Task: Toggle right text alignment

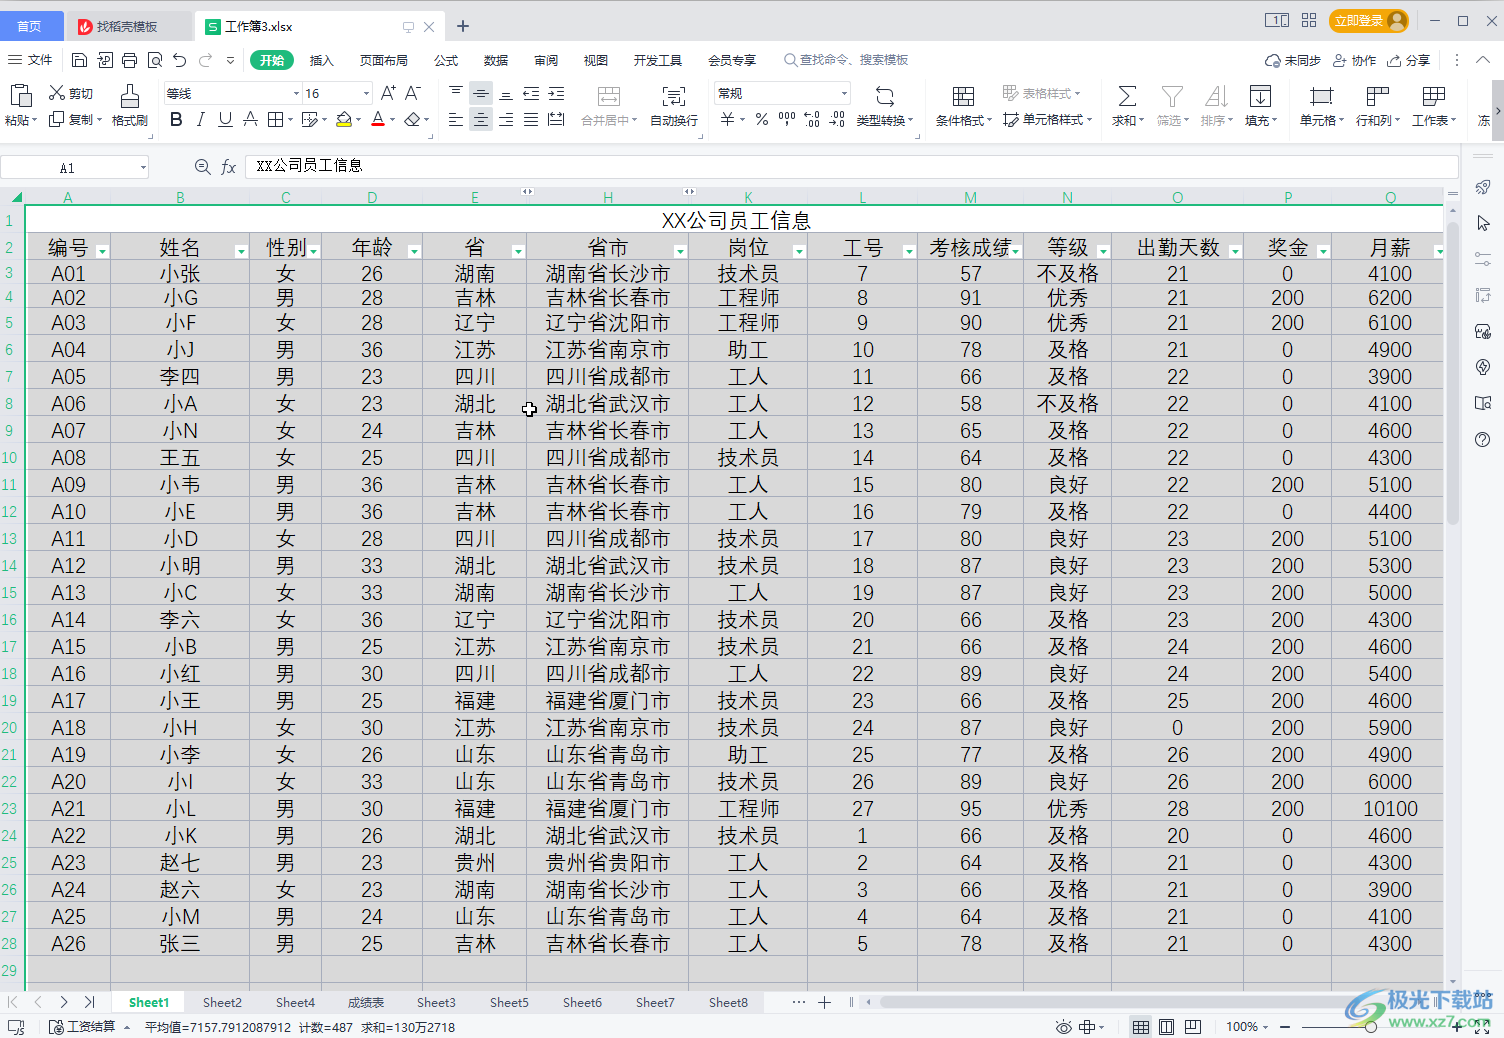Action: tap(506, 120)
